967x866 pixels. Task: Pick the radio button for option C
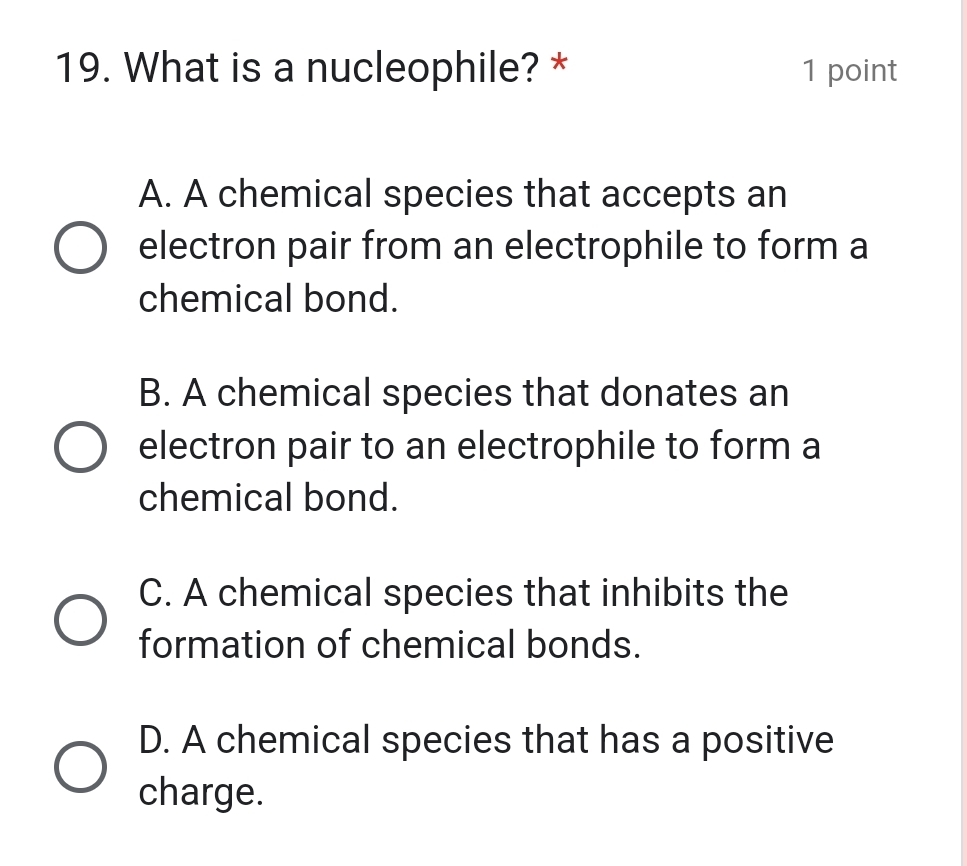click(79, 620)
